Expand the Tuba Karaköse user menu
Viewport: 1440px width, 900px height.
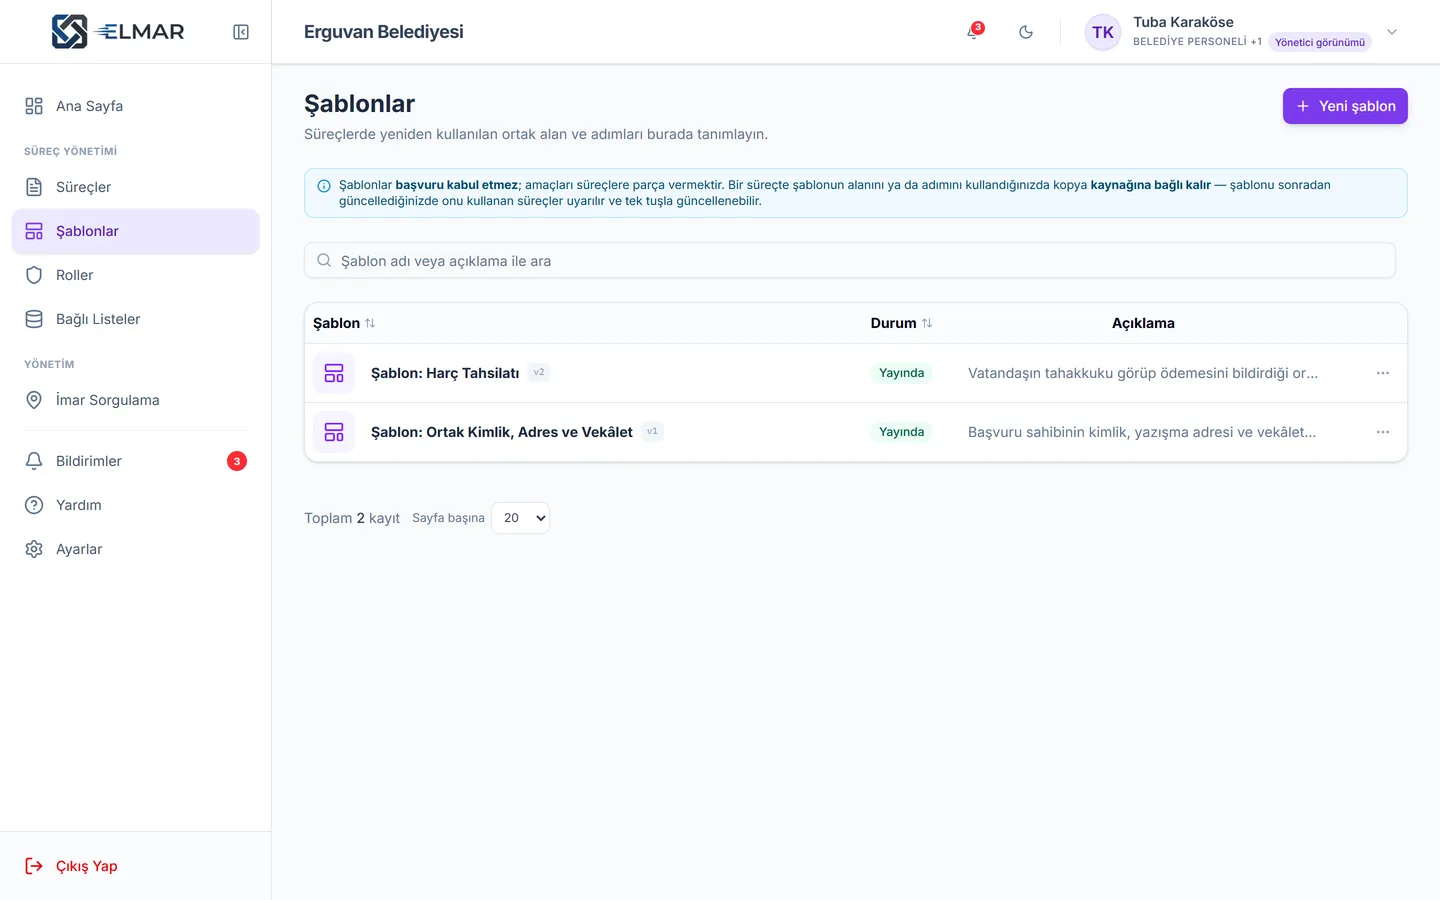(1392, 32)
